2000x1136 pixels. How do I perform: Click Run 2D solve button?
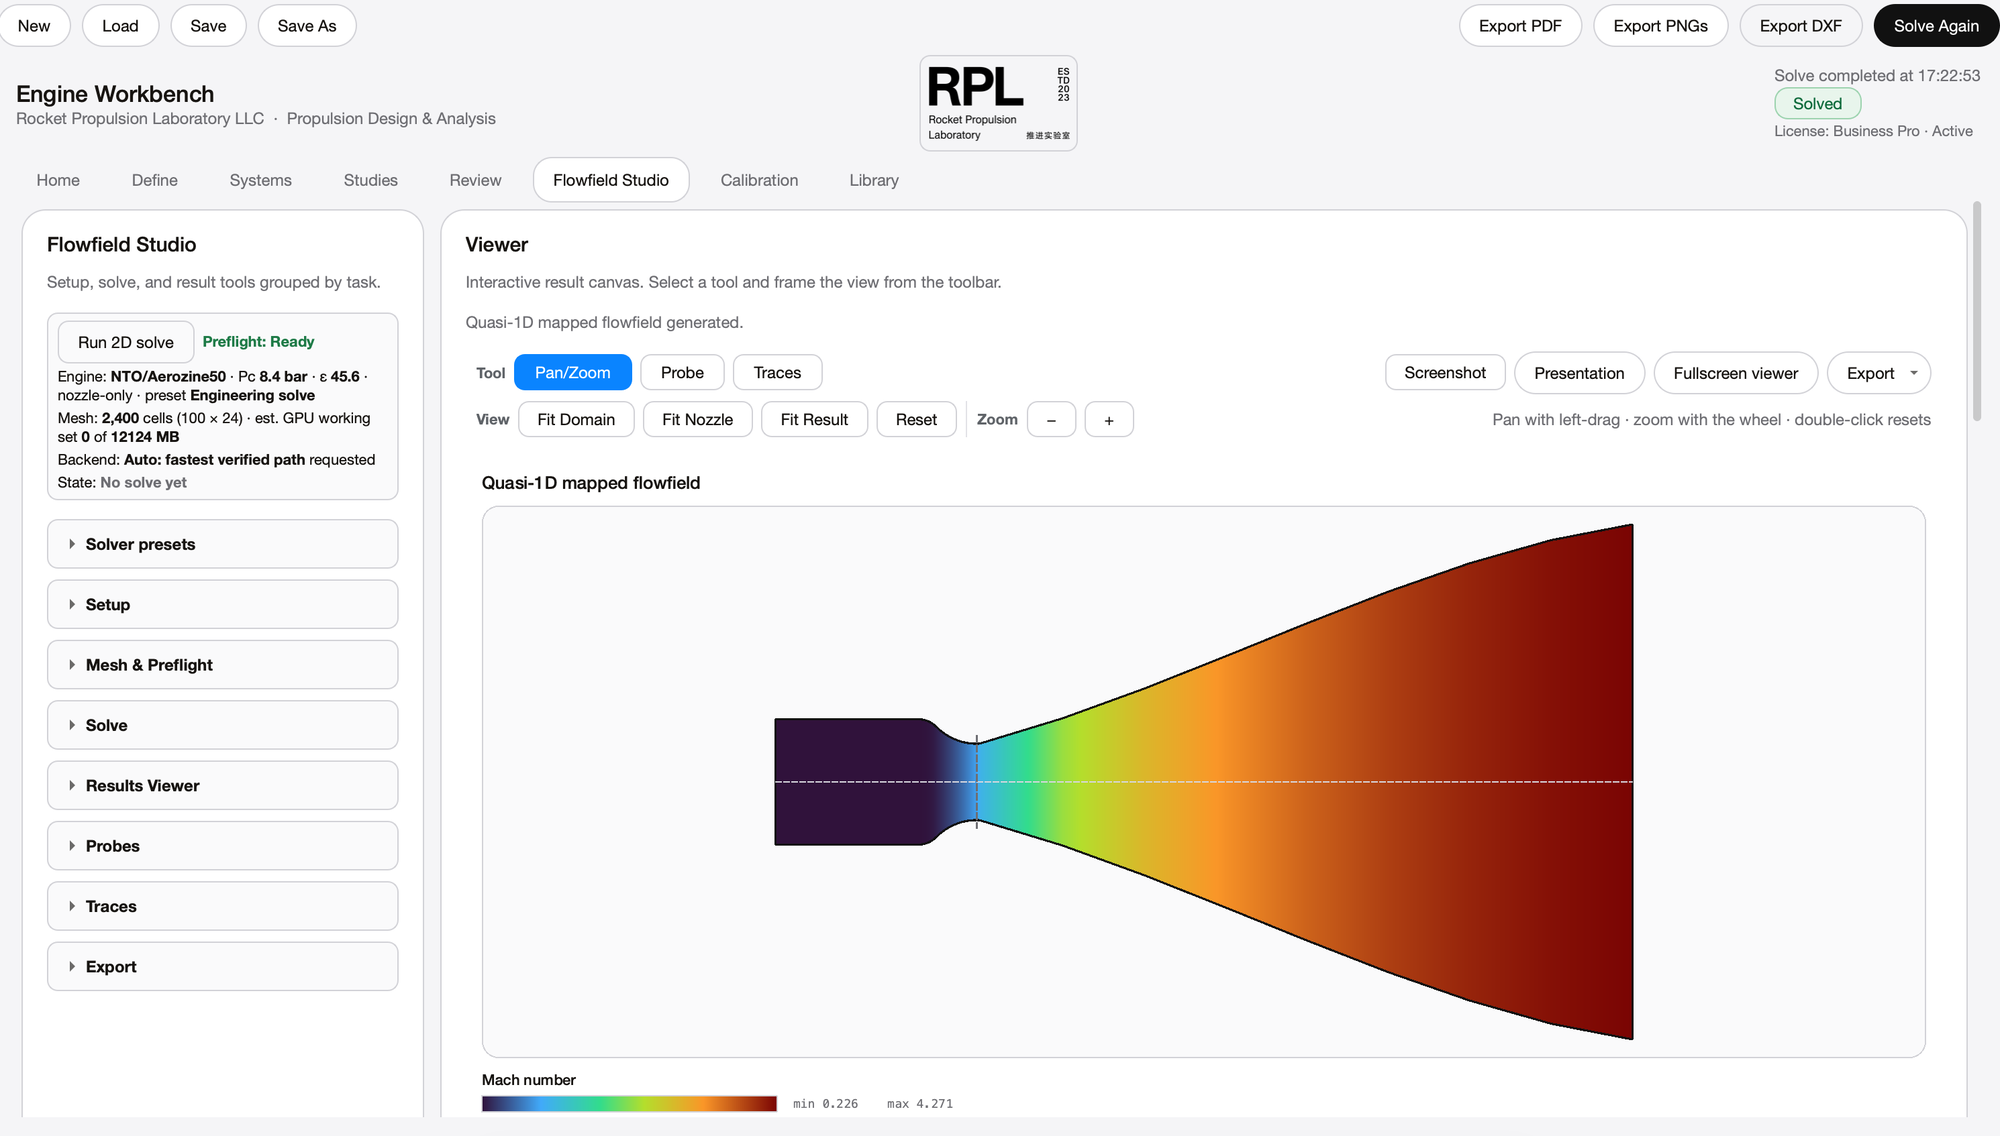tap(126, 342)
